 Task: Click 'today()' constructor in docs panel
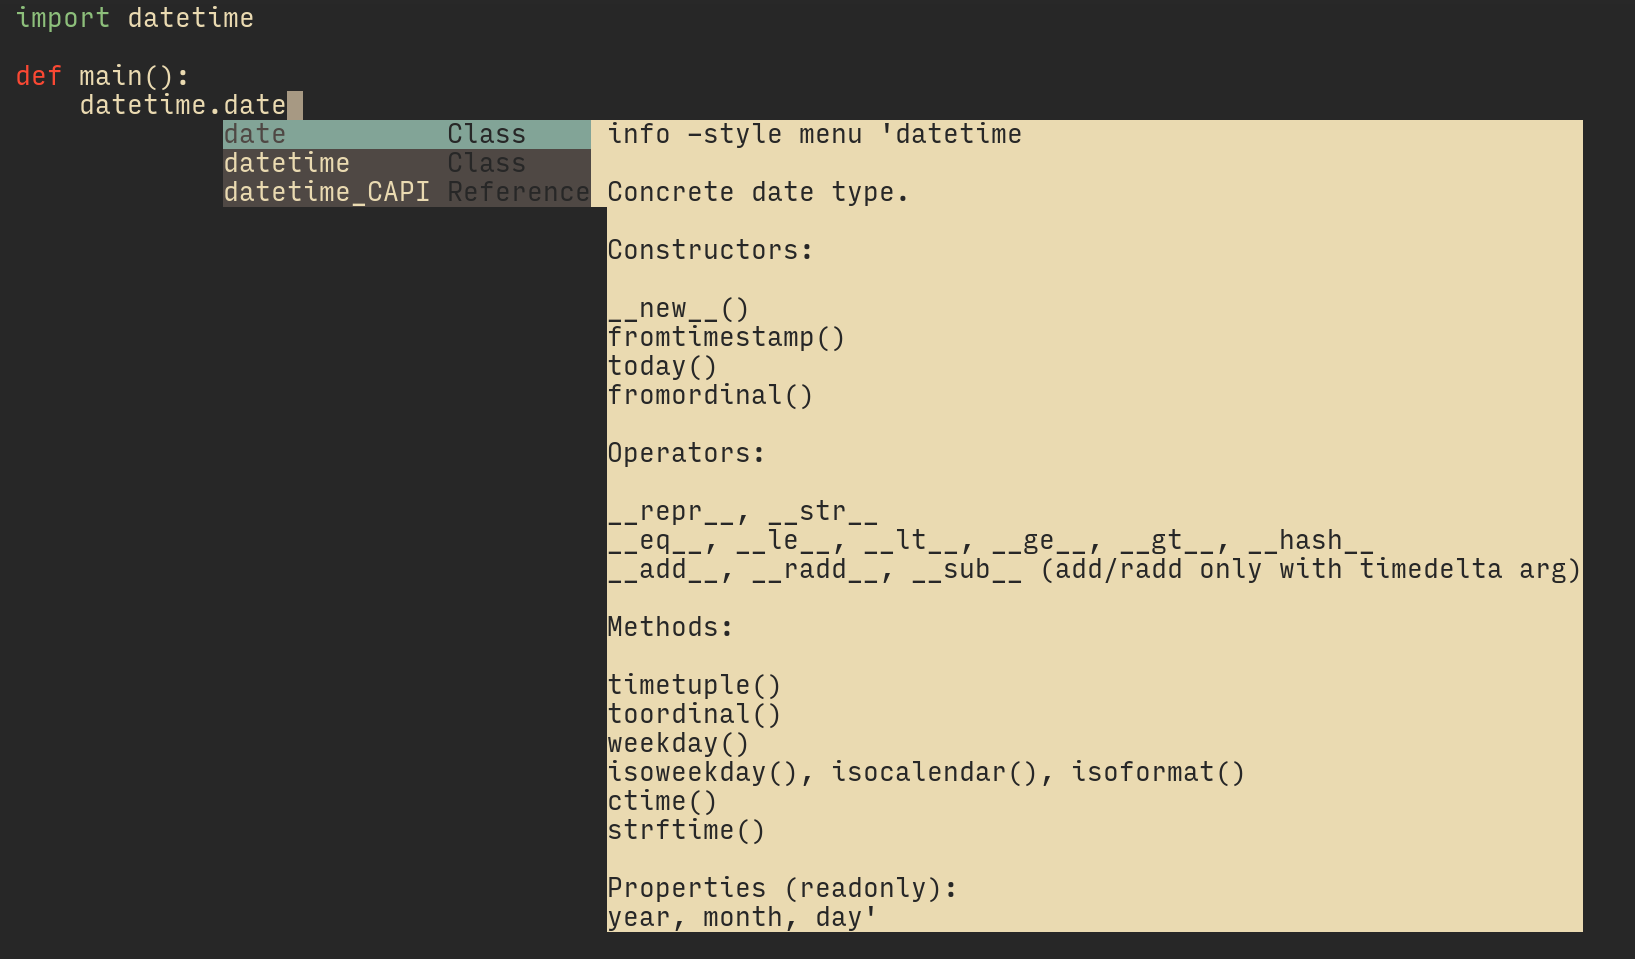click(662, 366)
